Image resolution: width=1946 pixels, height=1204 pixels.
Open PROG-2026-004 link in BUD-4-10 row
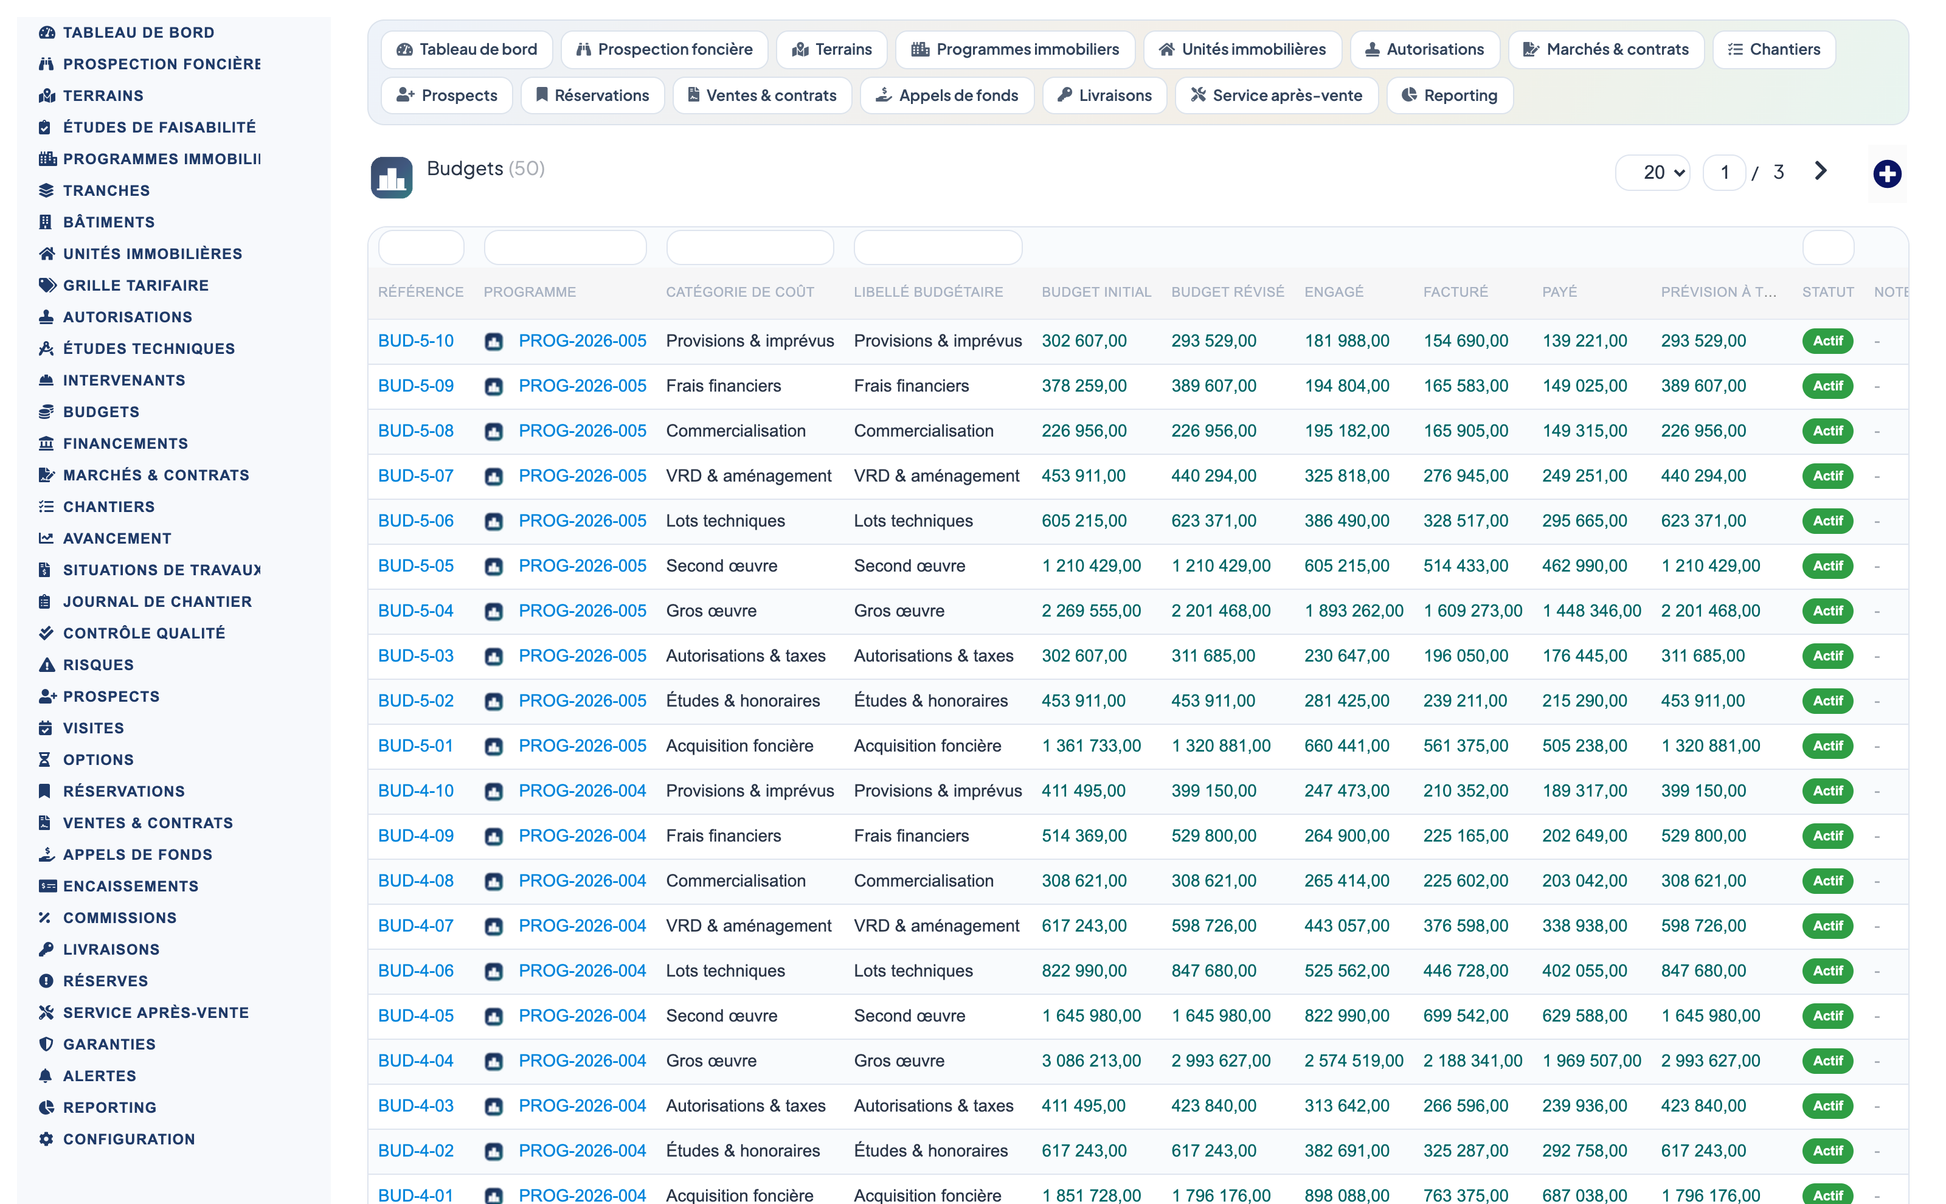[x=582, y=791]
